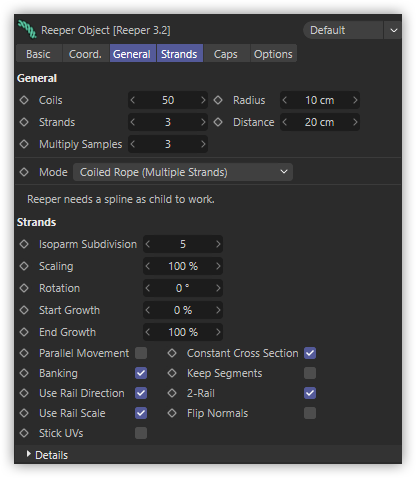Image resolution: width=416 pixels, height=478 pixels.
Task: Disable the Banking checkbox
Action: click(141, 373)
